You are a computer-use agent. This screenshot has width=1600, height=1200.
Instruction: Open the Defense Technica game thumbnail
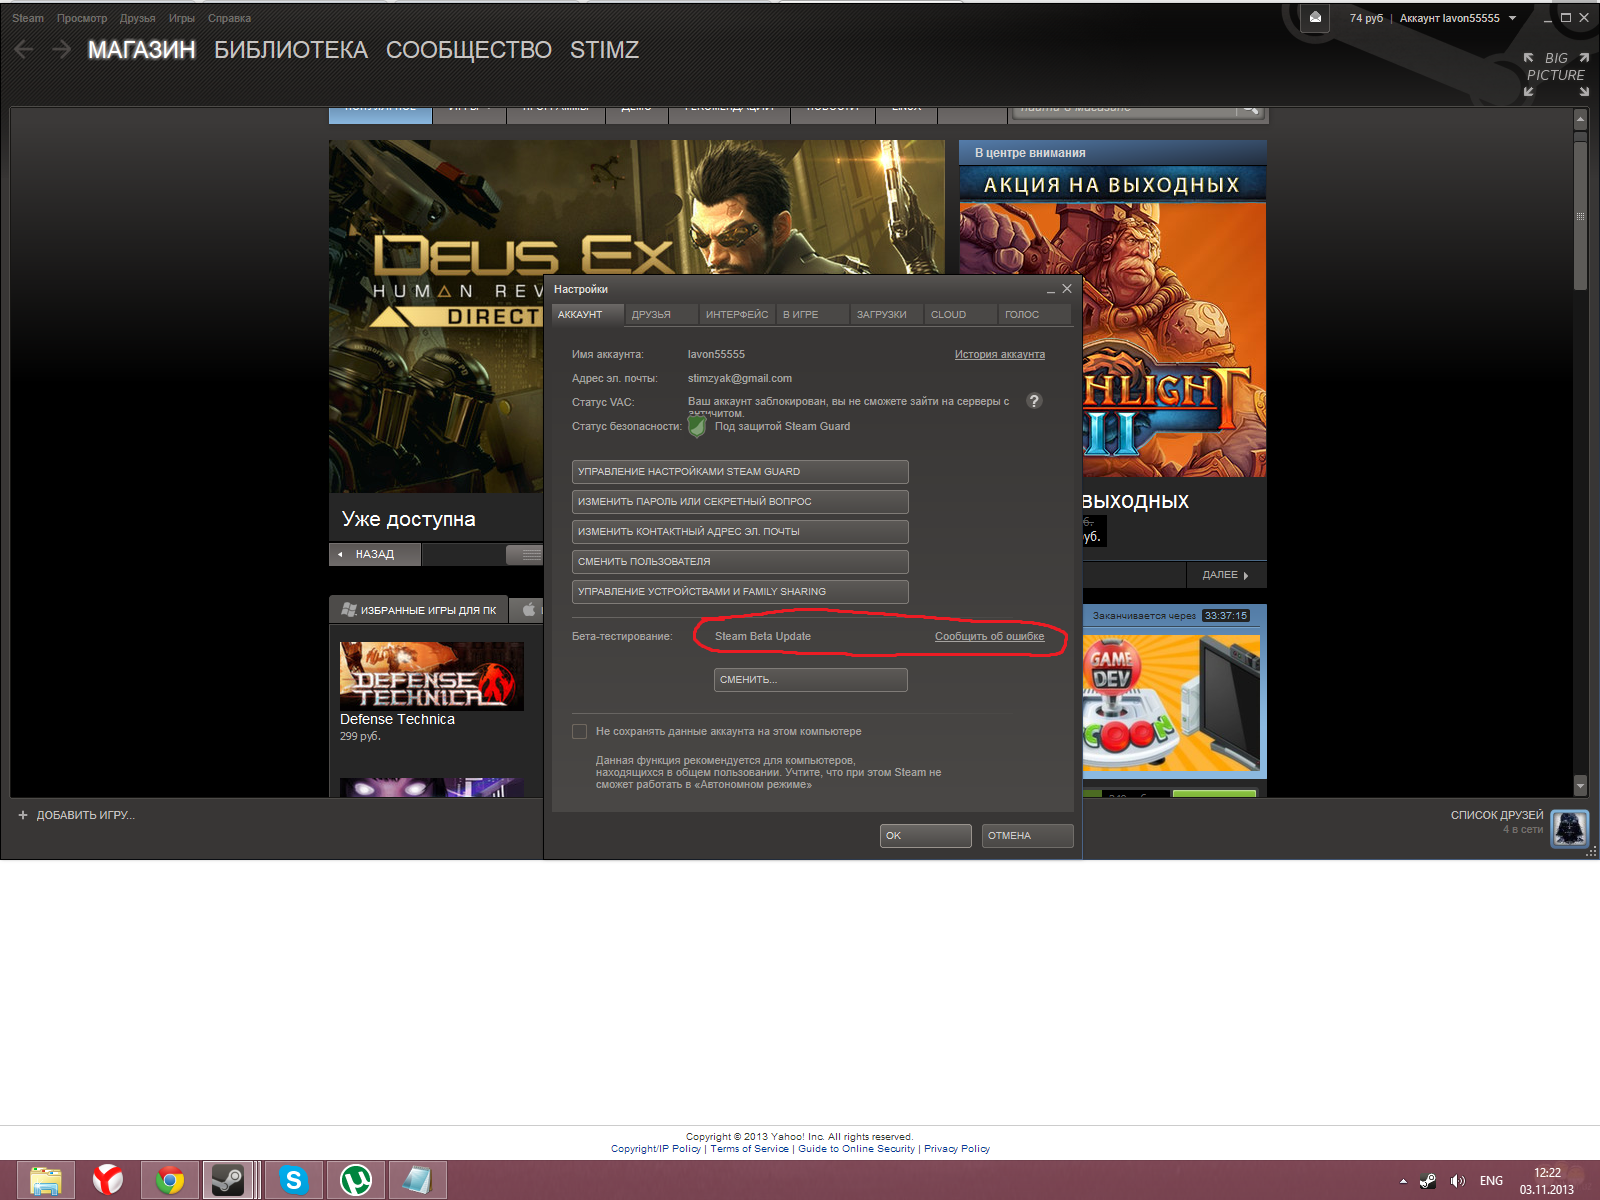click(x=432, y=676)
